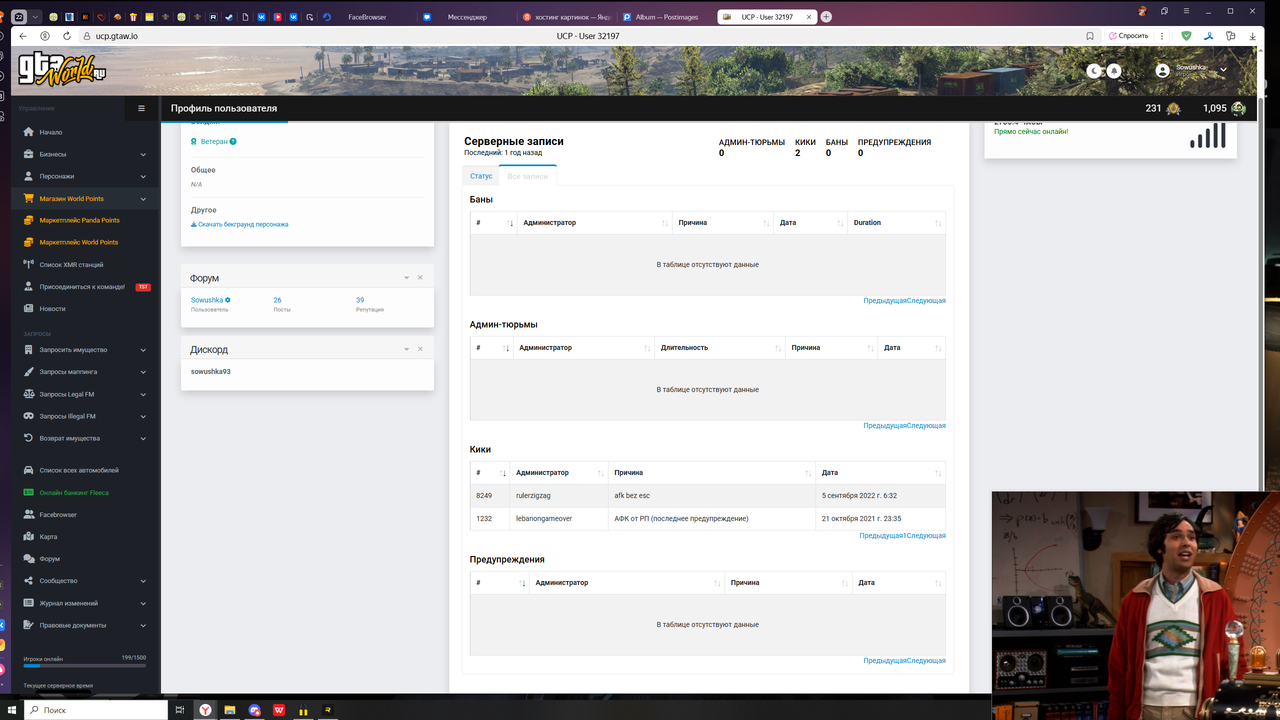Click the Сообщество share icon
1280x720 pixels.
(x=29, y=581)
